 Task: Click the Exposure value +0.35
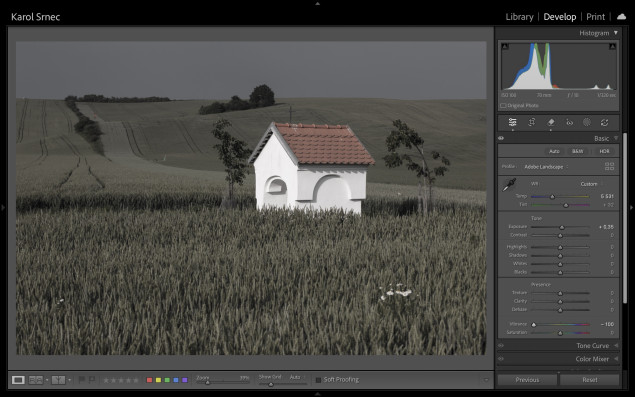606,227
